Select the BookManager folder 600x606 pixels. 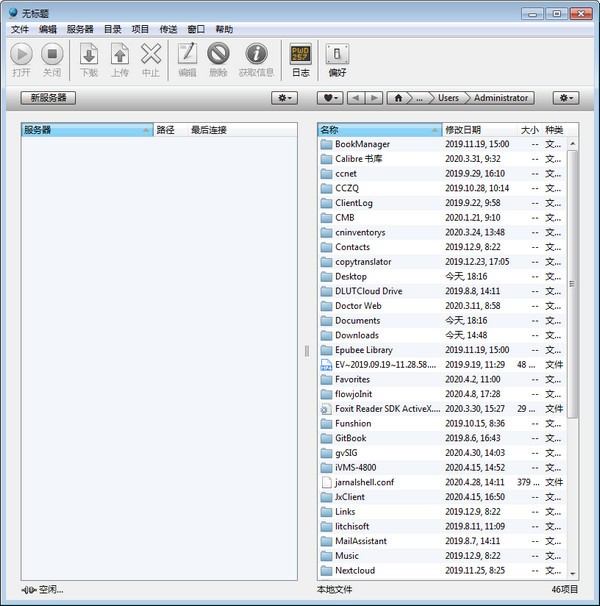pos(441,144)
